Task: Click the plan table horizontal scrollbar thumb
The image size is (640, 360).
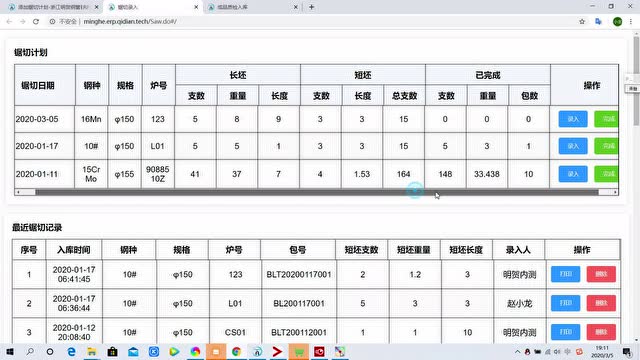Action: click(317, 192)
